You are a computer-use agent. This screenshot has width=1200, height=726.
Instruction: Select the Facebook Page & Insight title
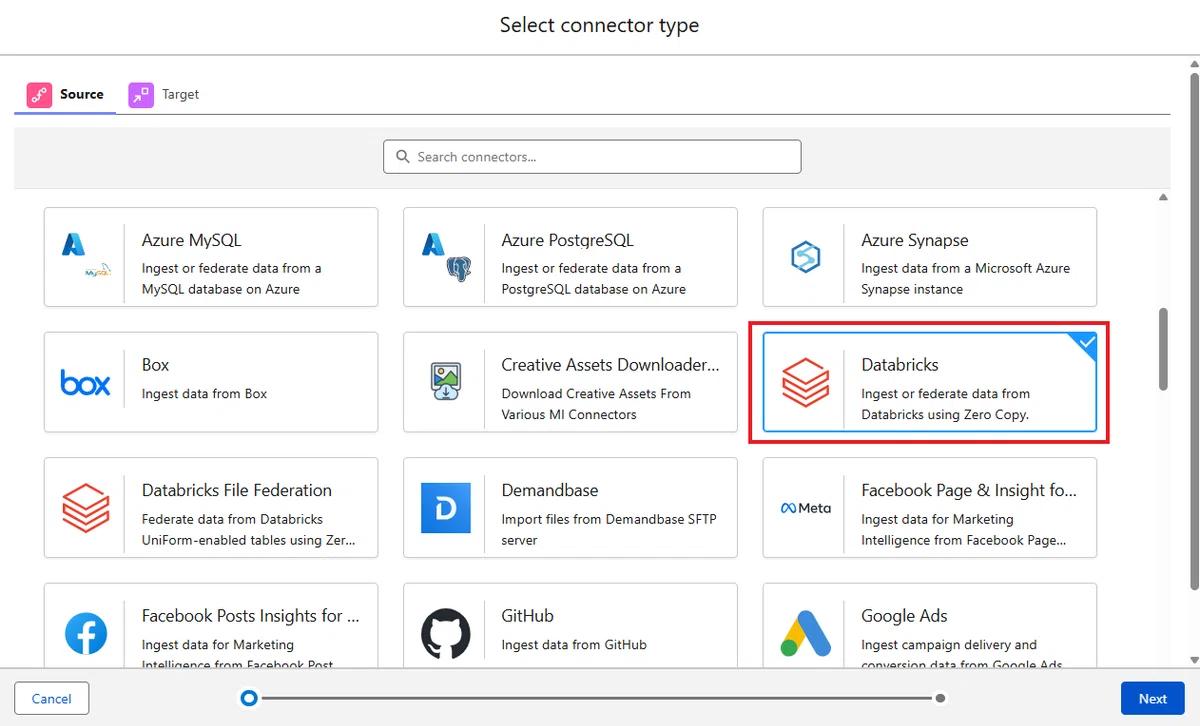[x=969, y=490]
